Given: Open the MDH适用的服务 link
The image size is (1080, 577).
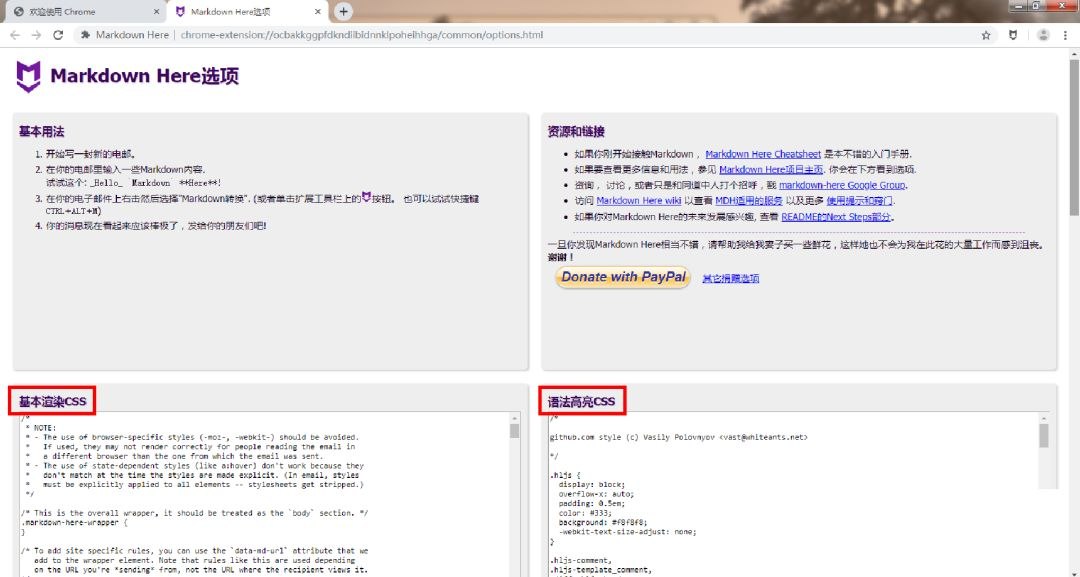Looking at the screenshot, I should (x=749, y=201).
